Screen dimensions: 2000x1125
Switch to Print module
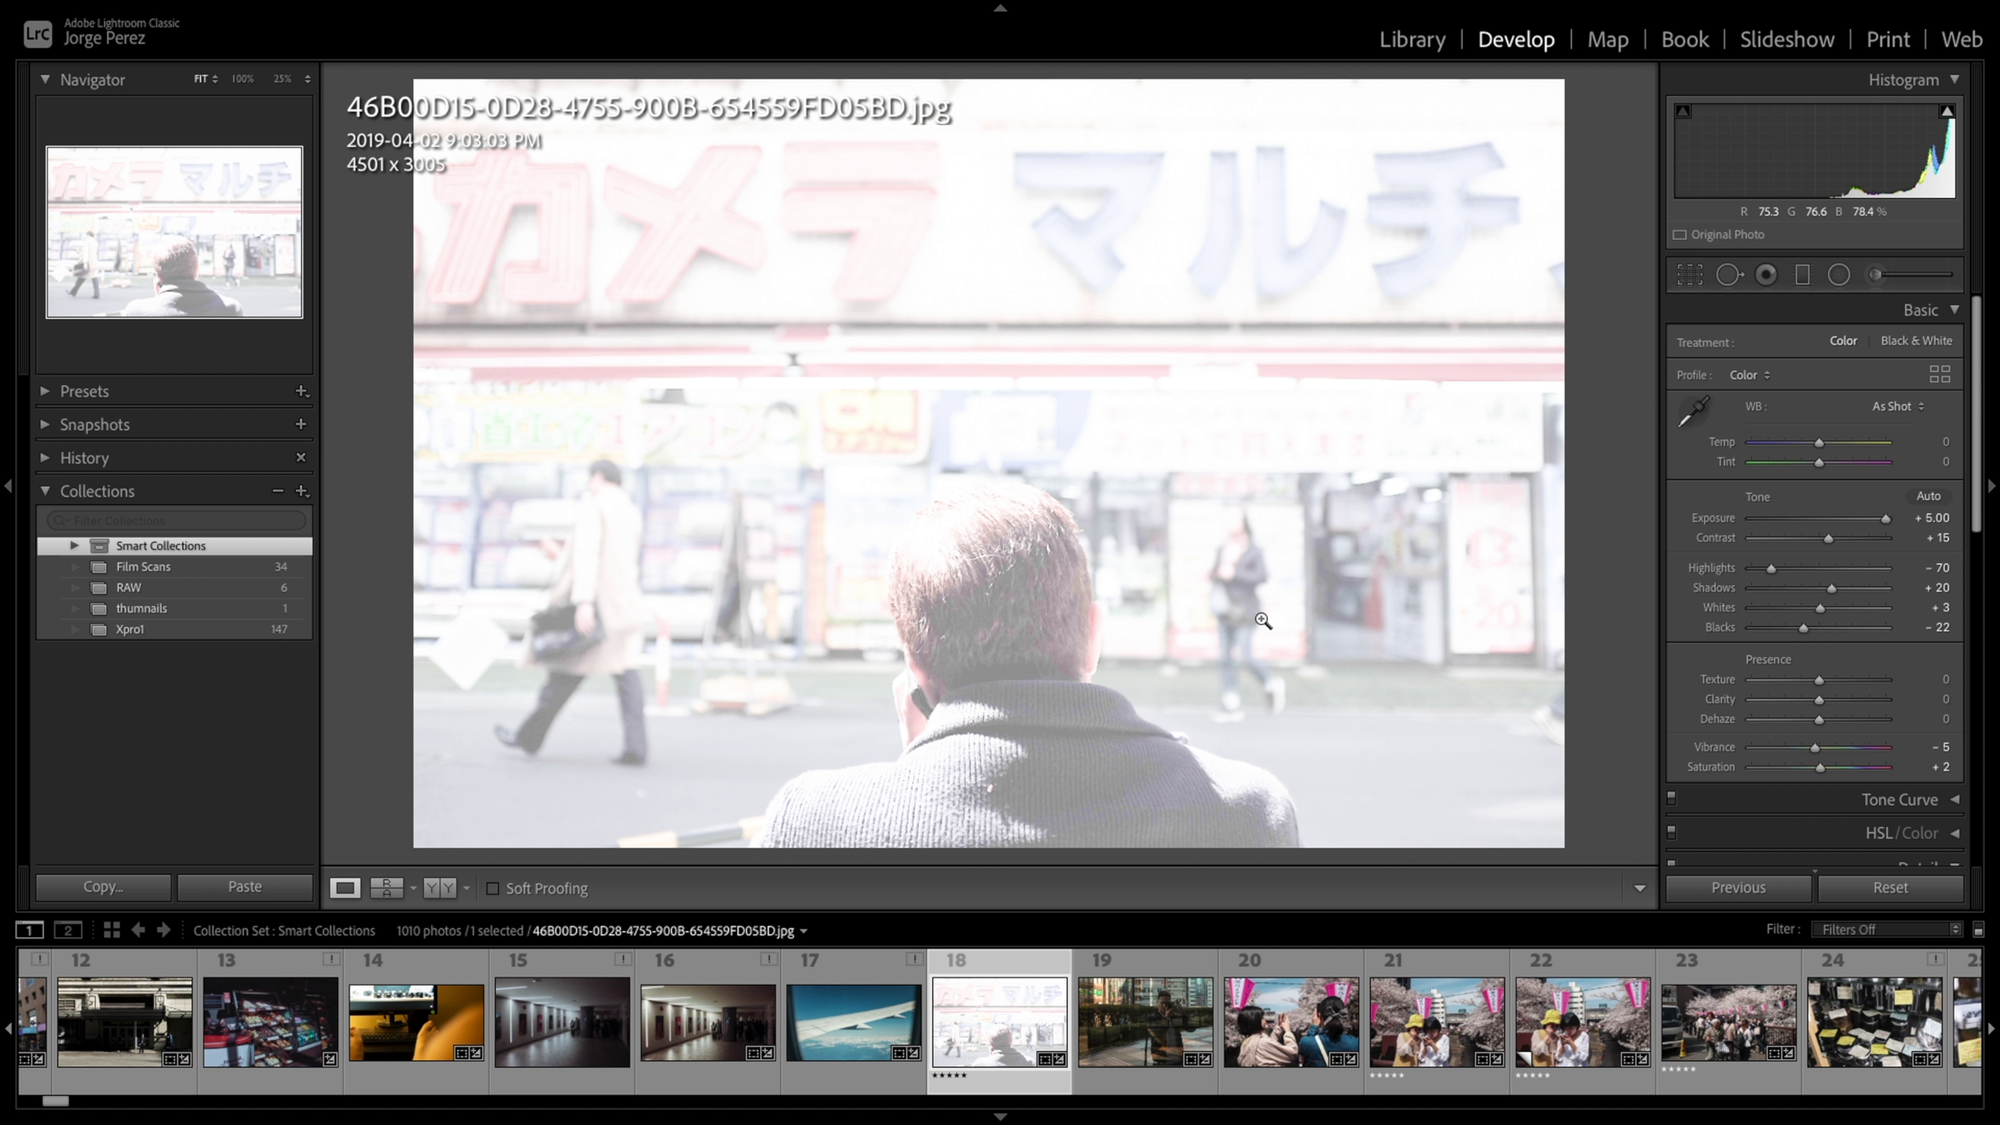[x=1887, y=39]
